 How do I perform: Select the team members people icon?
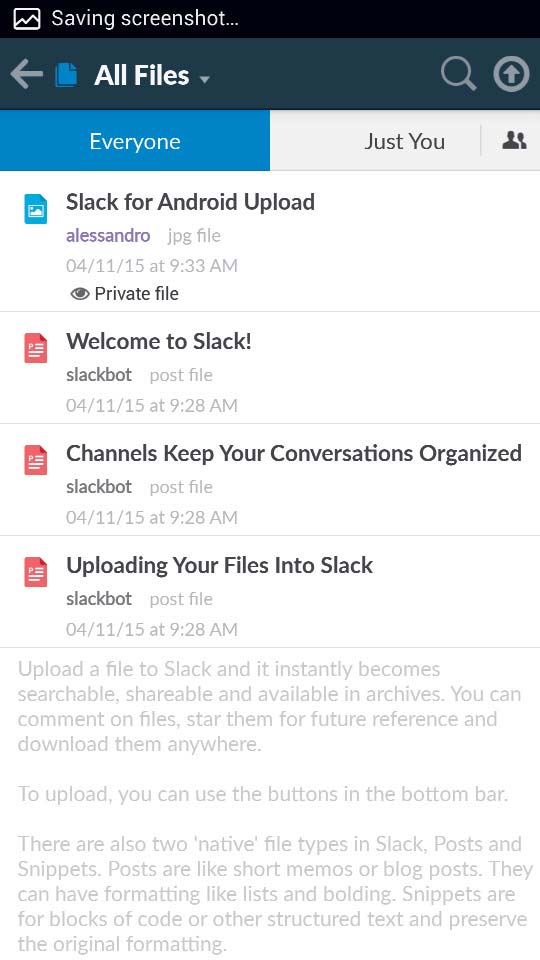point(514,141)
